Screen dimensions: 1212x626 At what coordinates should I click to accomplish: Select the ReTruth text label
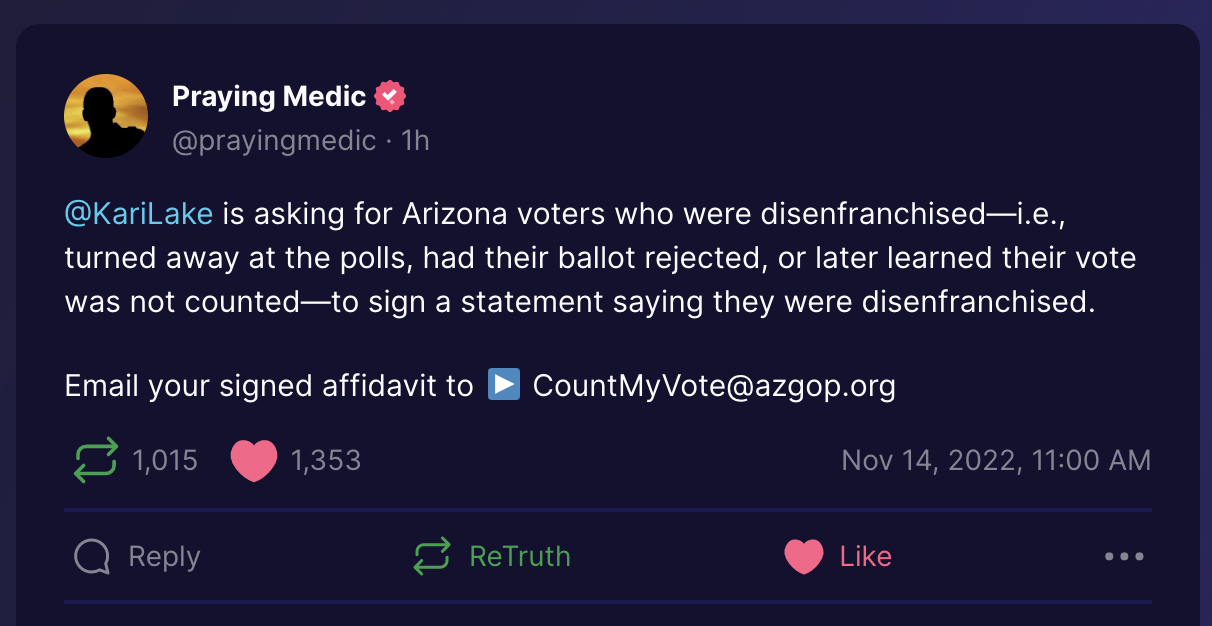(520, 556)
